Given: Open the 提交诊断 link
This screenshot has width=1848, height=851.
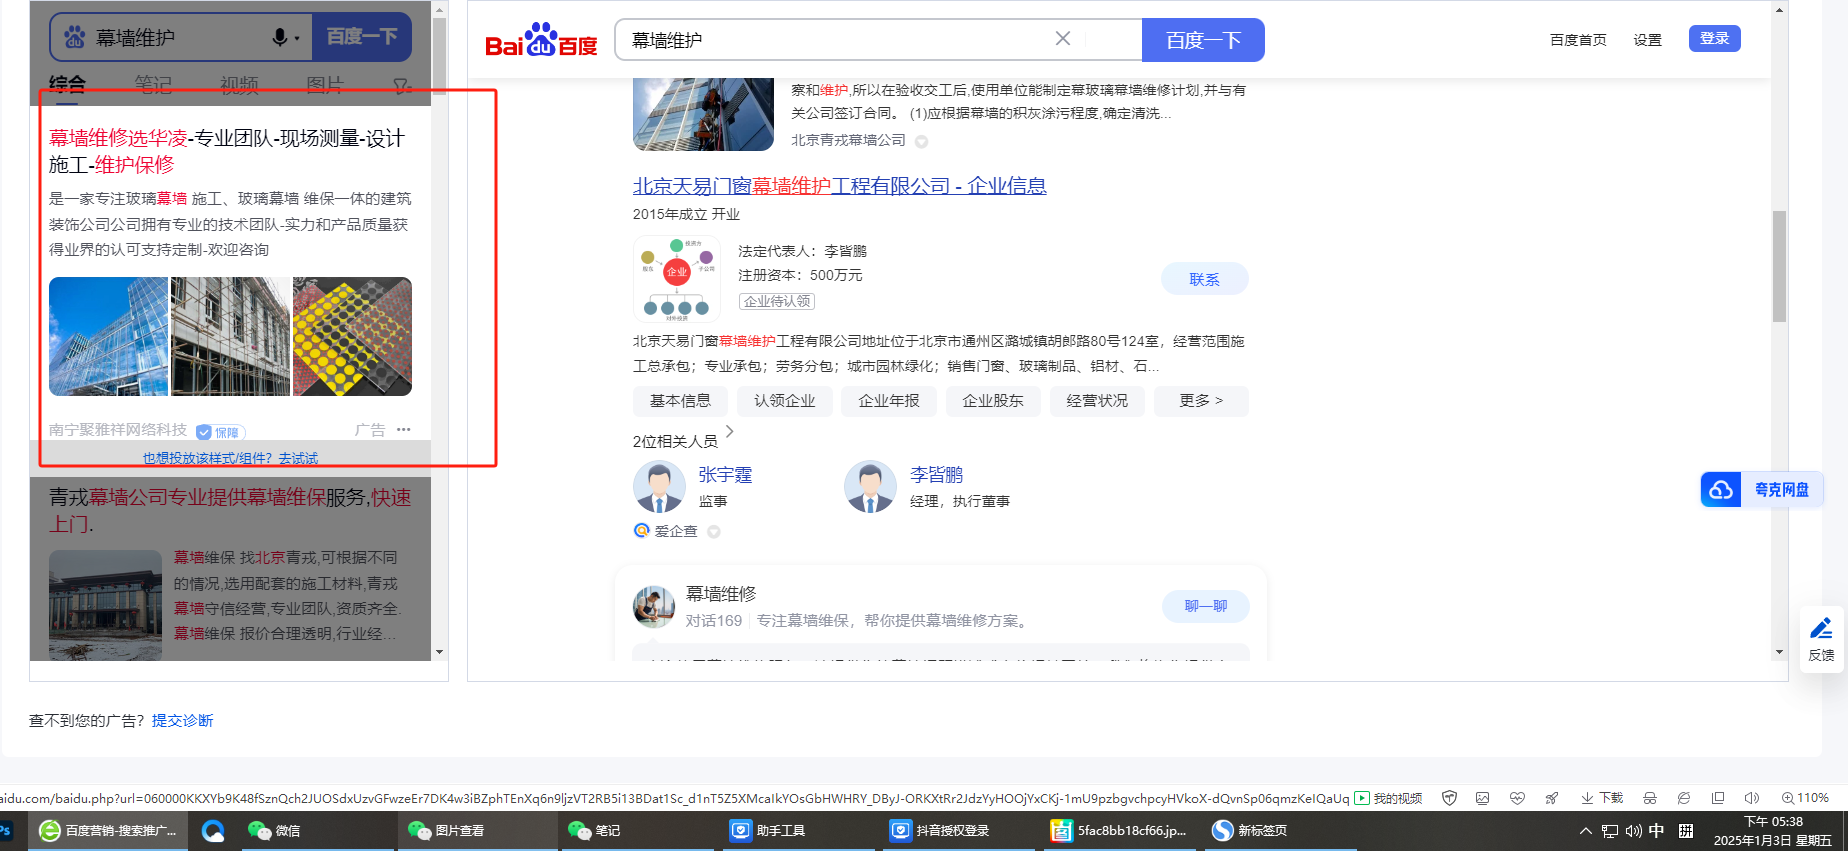Looking at the screenshot, I should coord(183,721).
